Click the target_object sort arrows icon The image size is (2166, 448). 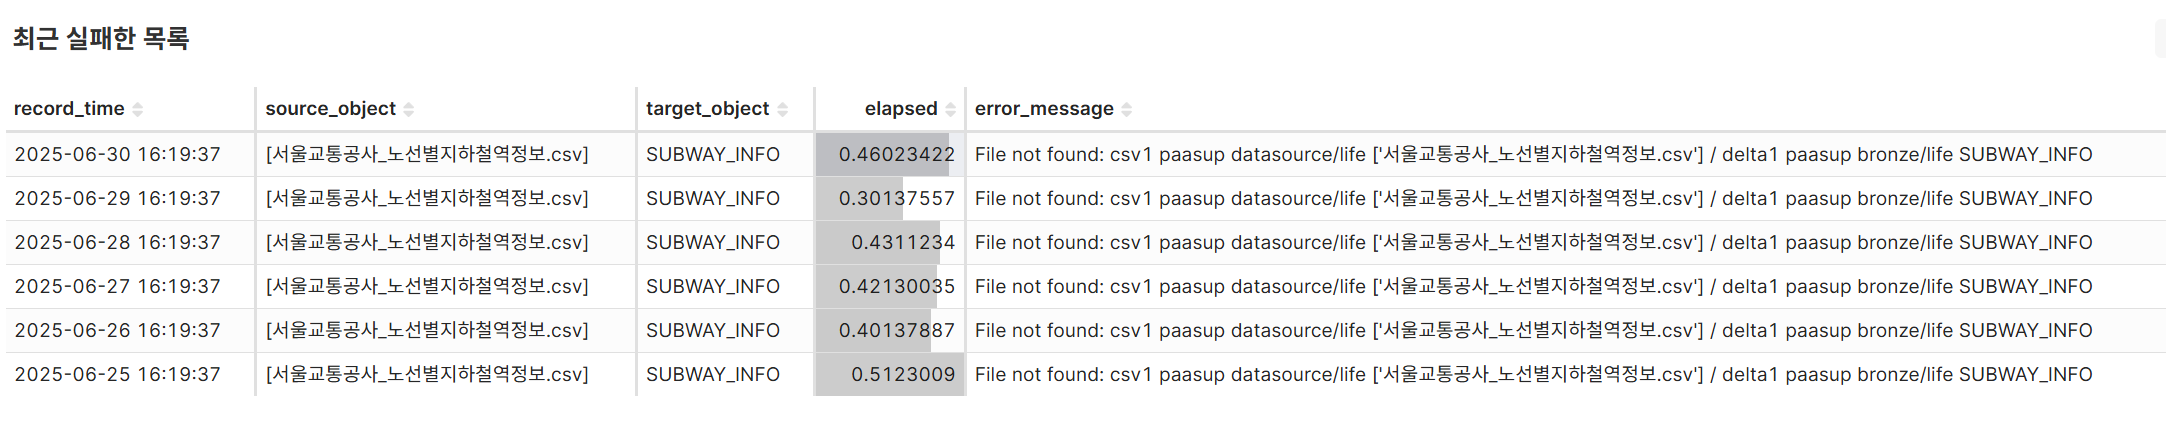click(783, 109)
